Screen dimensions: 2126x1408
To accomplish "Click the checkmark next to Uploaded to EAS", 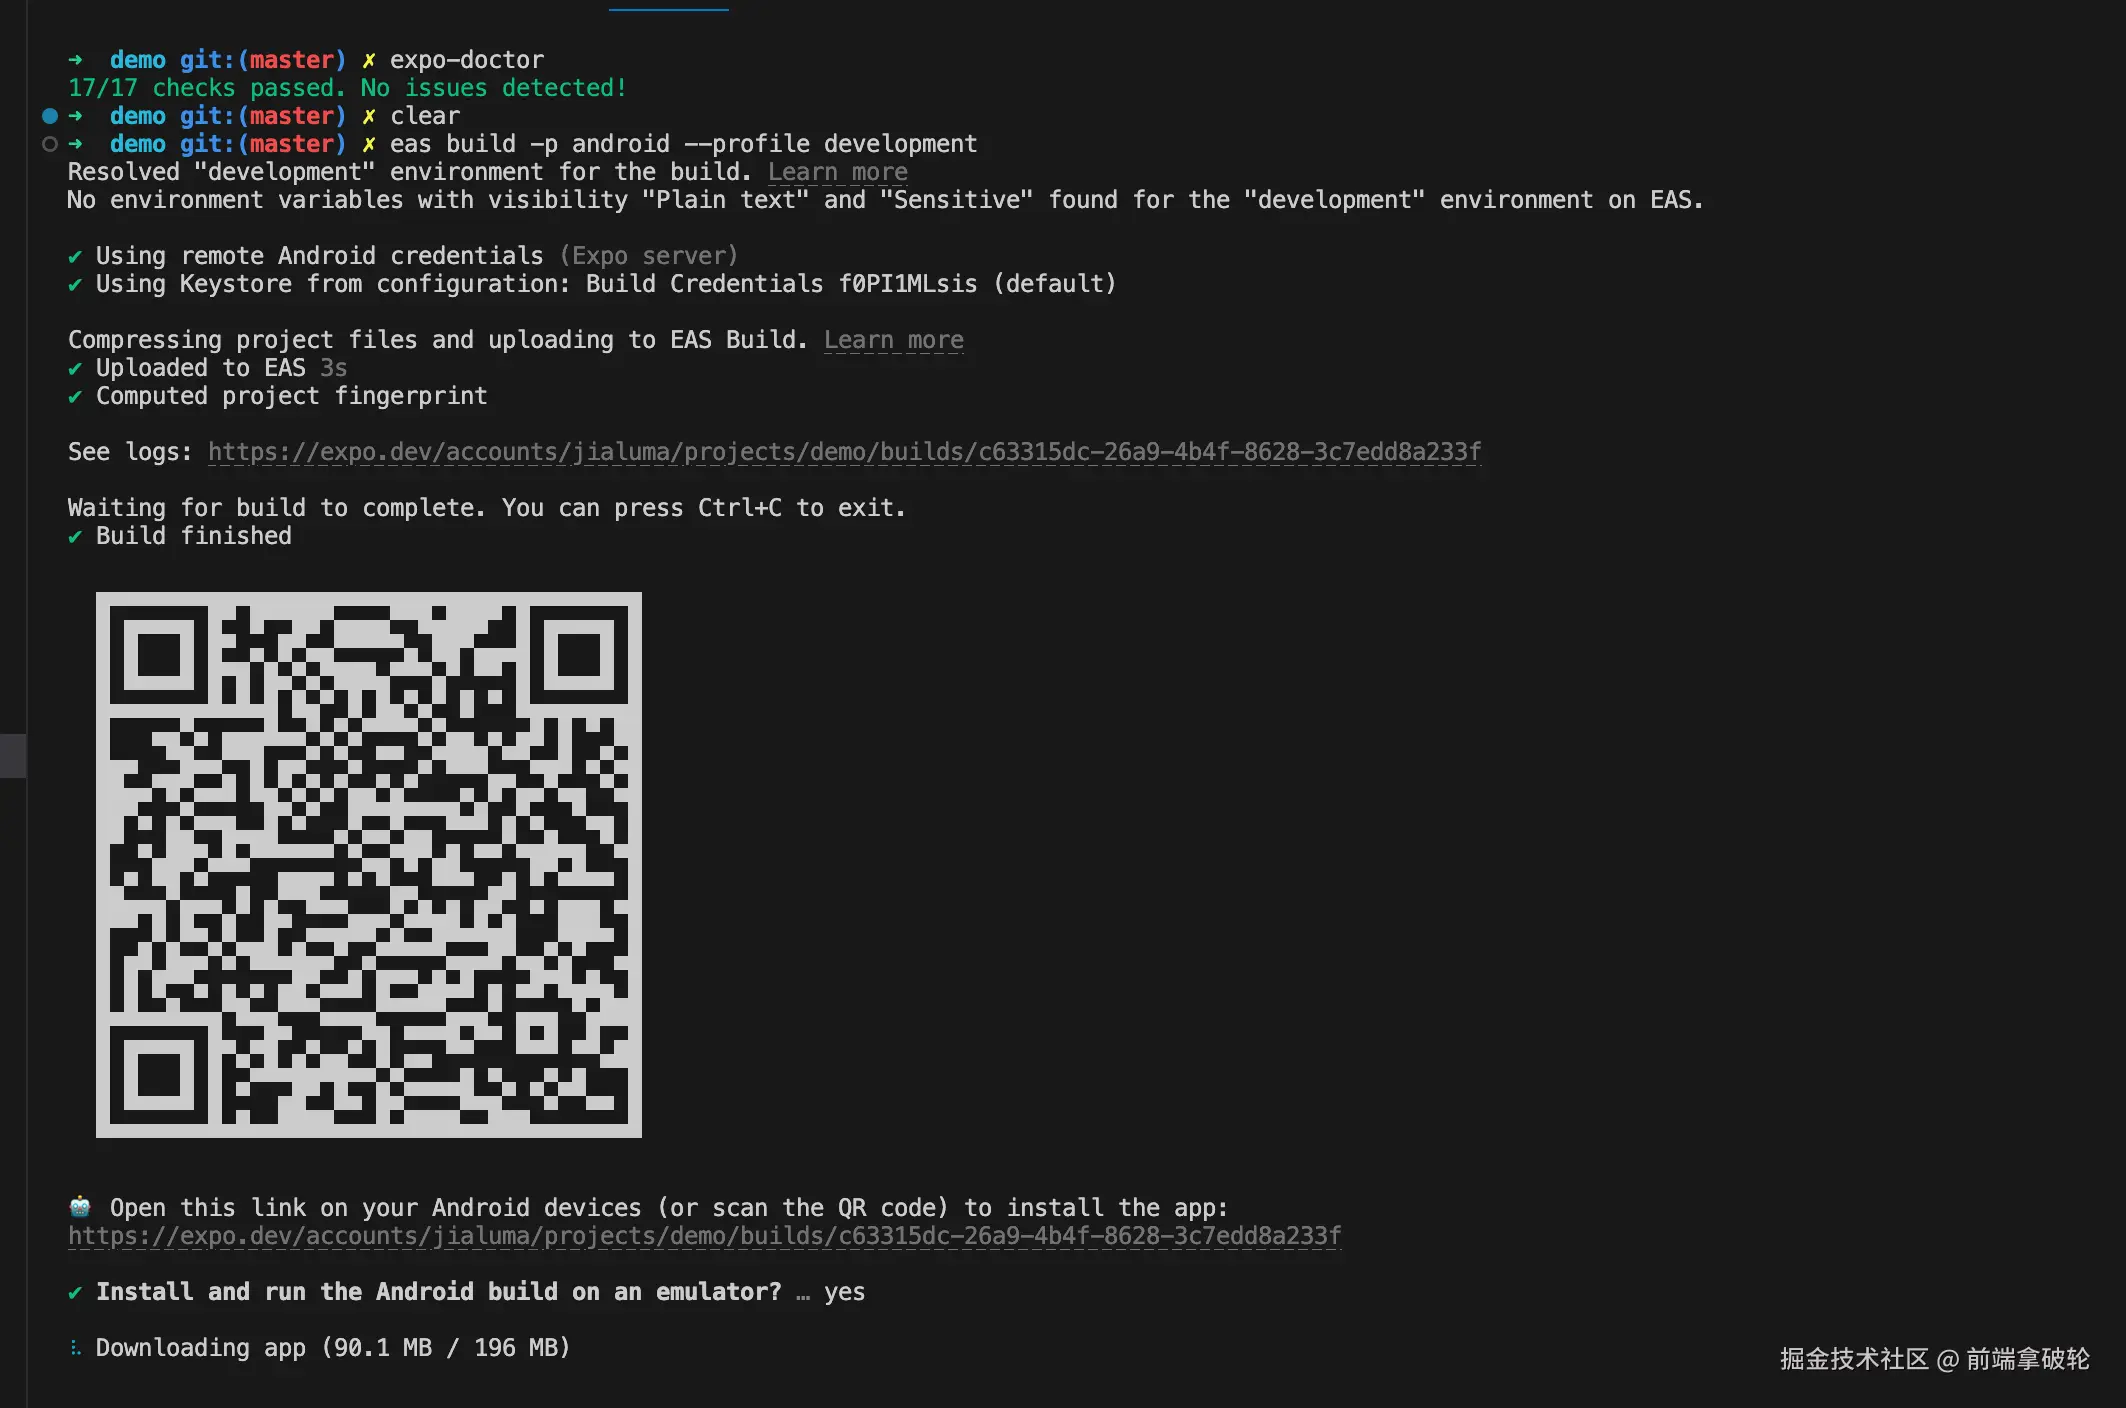I will point(75,369).
